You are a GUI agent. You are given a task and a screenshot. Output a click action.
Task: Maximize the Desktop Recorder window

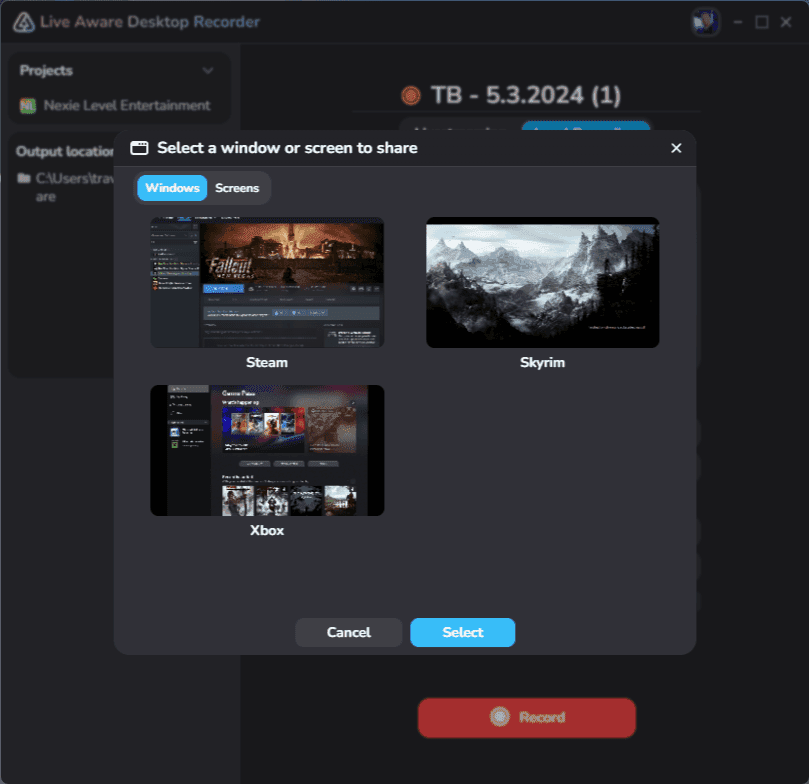tap(762, 22)
